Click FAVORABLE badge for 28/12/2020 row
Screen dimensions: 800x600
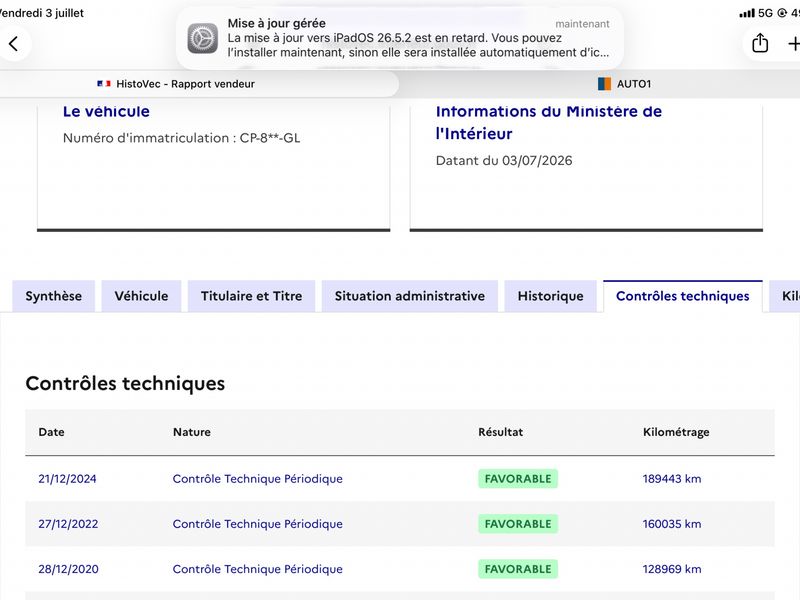(518, 569)
